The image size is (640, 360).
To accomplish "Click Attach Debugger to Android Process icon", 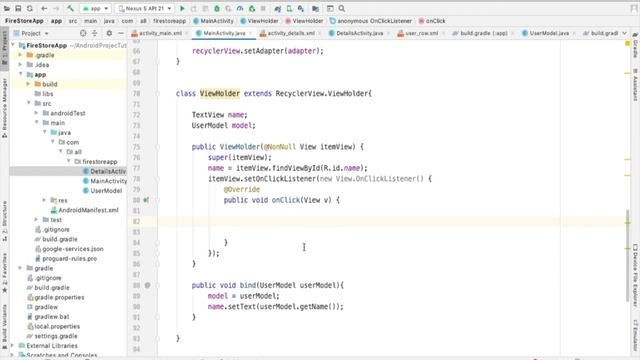I will point(252,8).
